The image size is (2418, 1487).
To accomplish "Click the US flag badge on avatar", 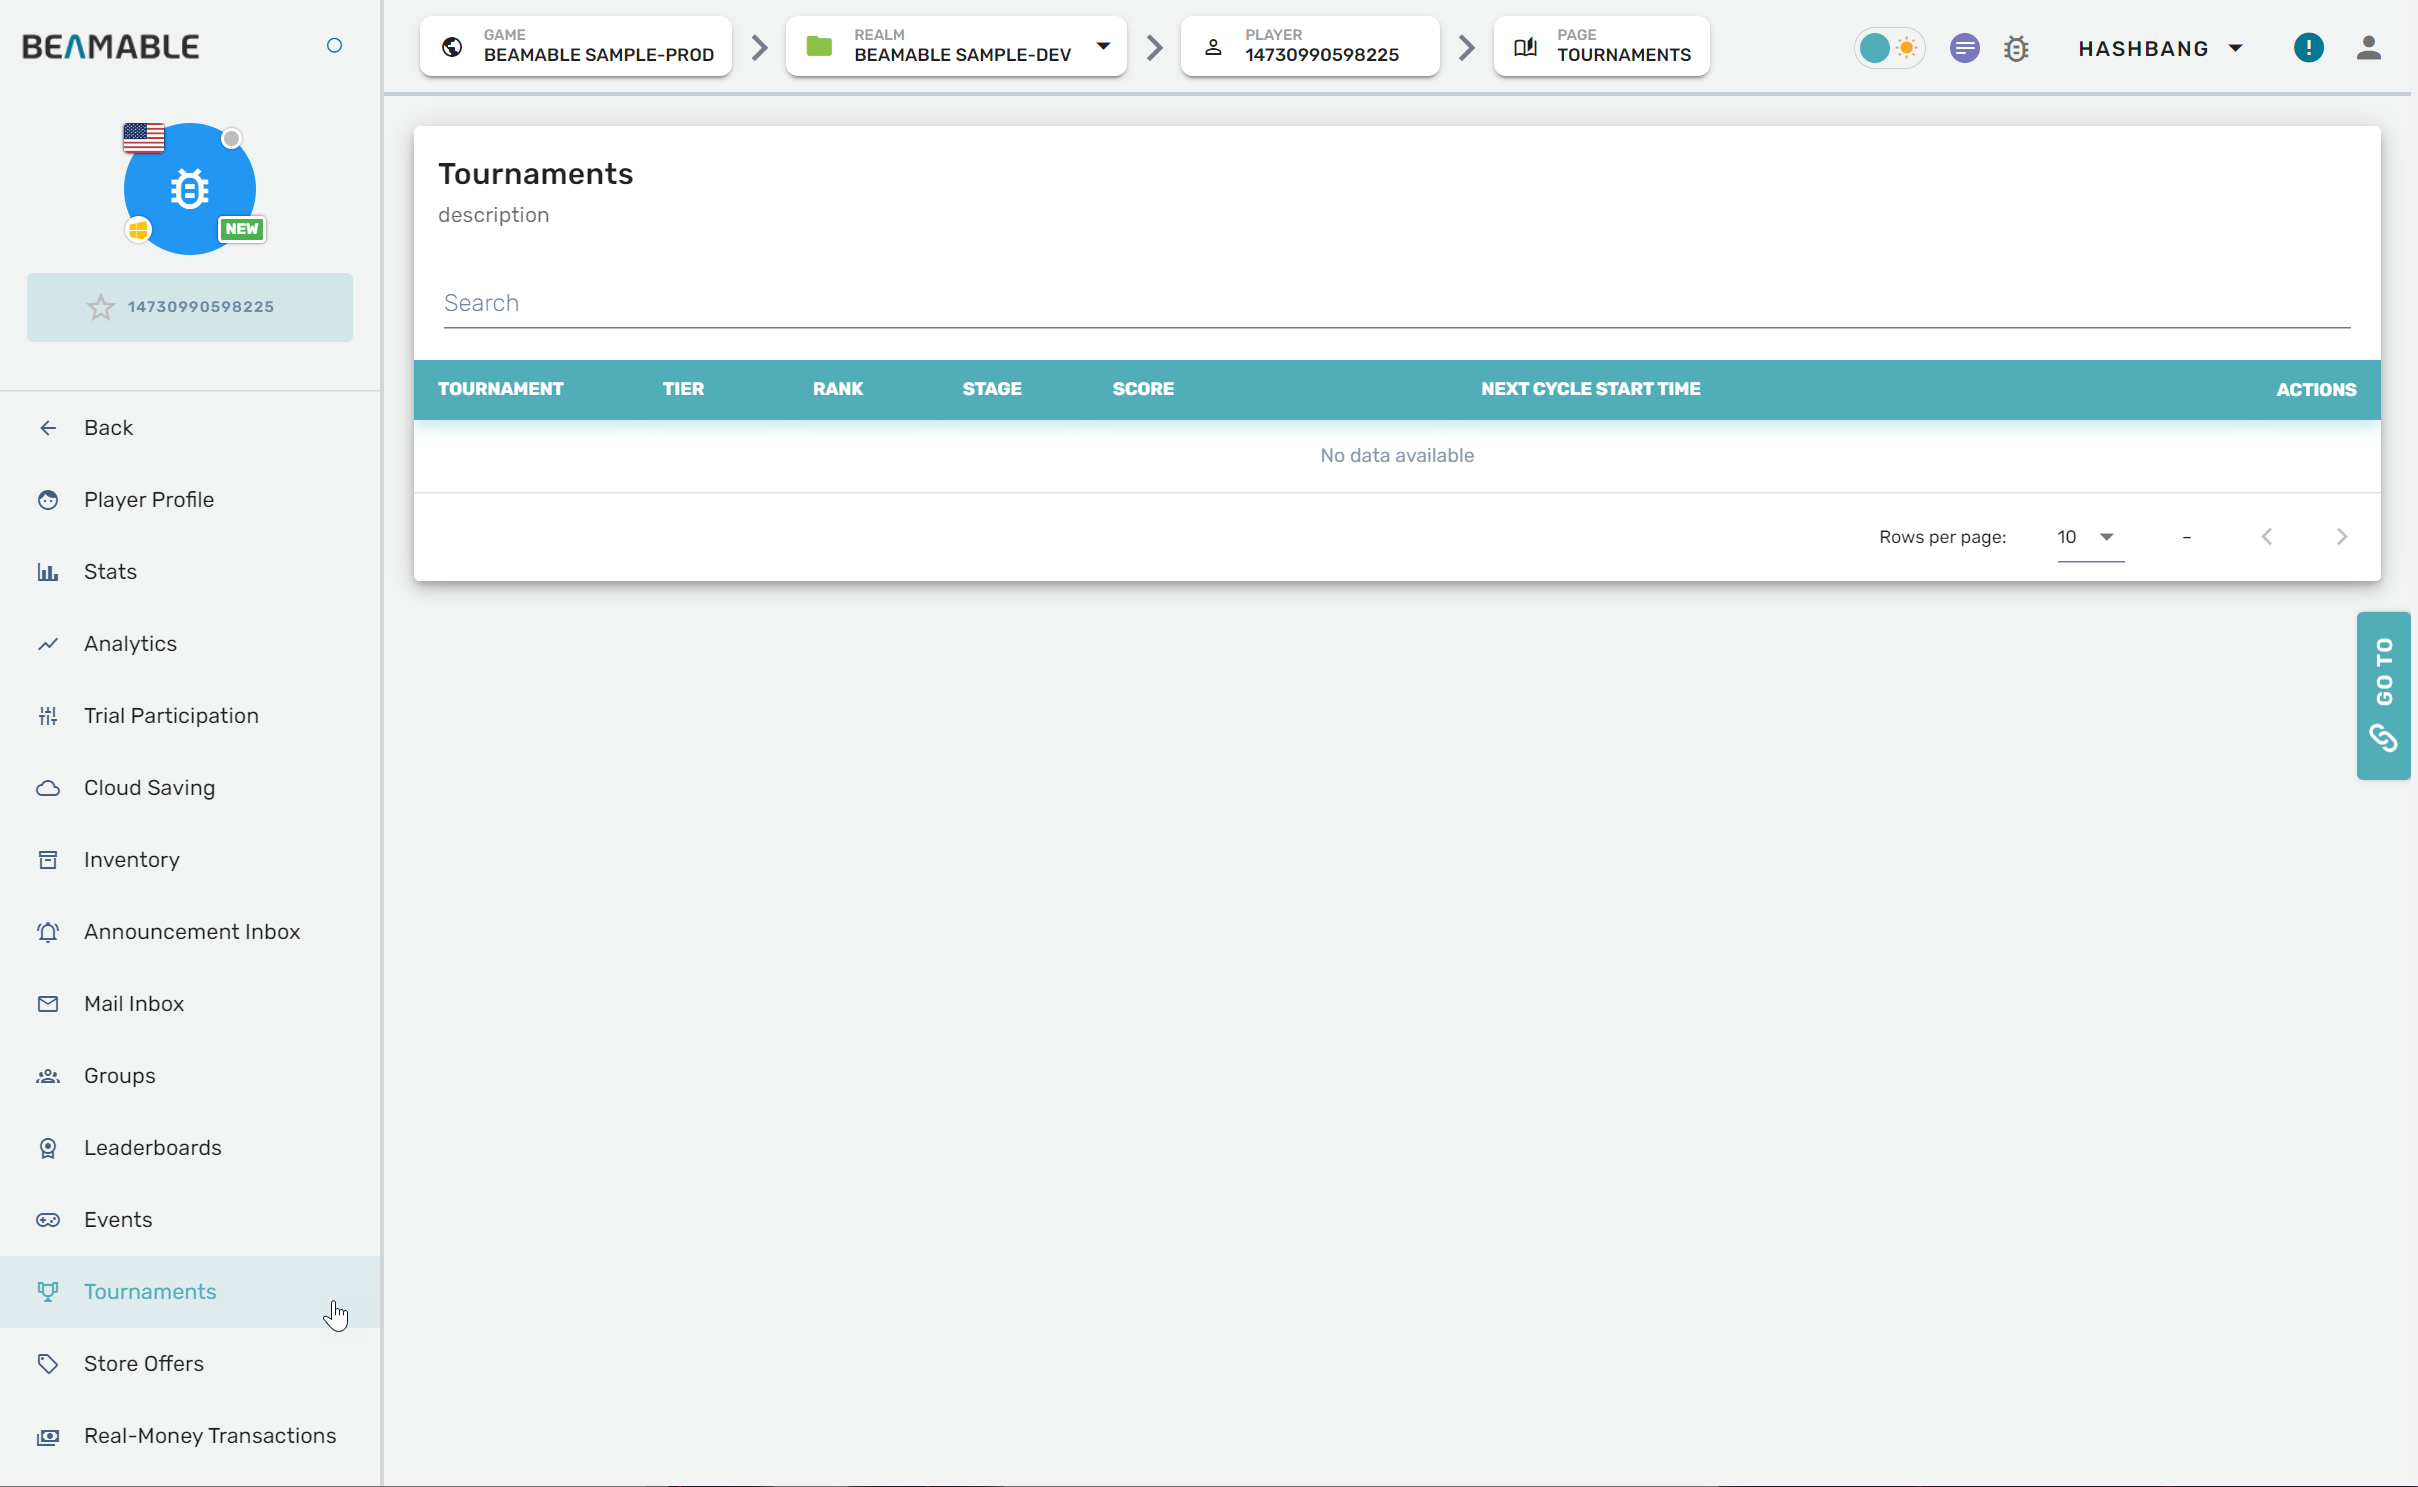I will coord(144,138).
